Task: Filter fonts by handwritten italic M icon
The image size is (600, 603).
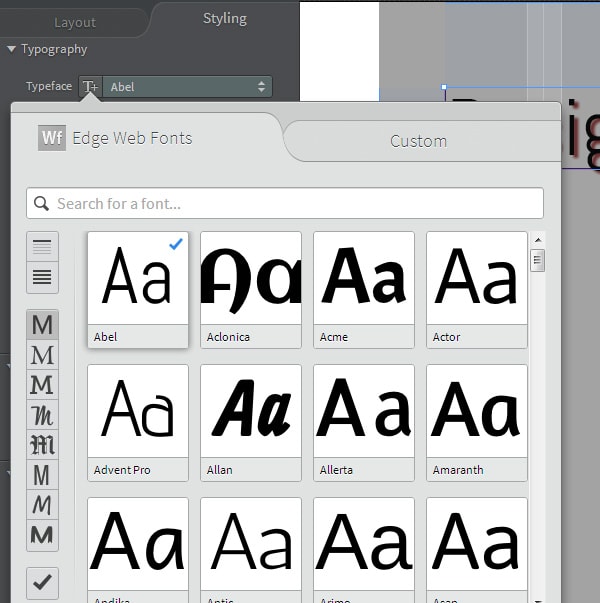Action: tap(42, 505)
